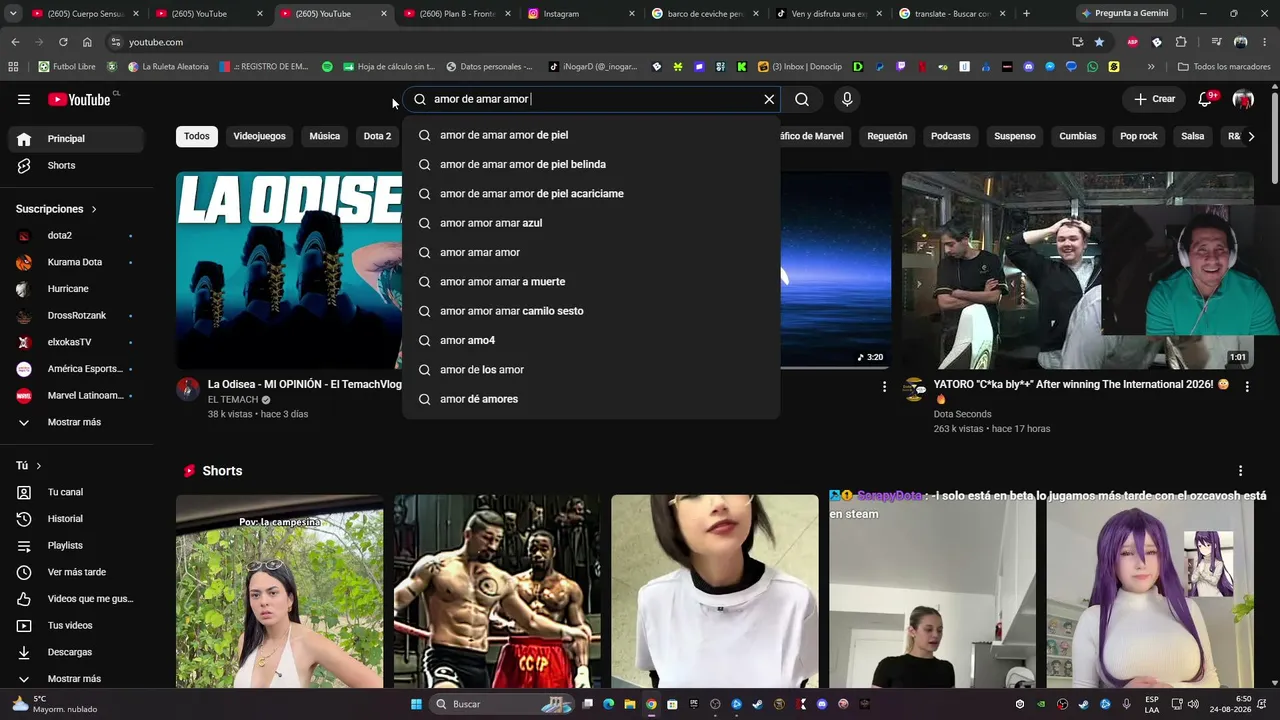Choose suggestion "amor amor amar azul"

591,223
